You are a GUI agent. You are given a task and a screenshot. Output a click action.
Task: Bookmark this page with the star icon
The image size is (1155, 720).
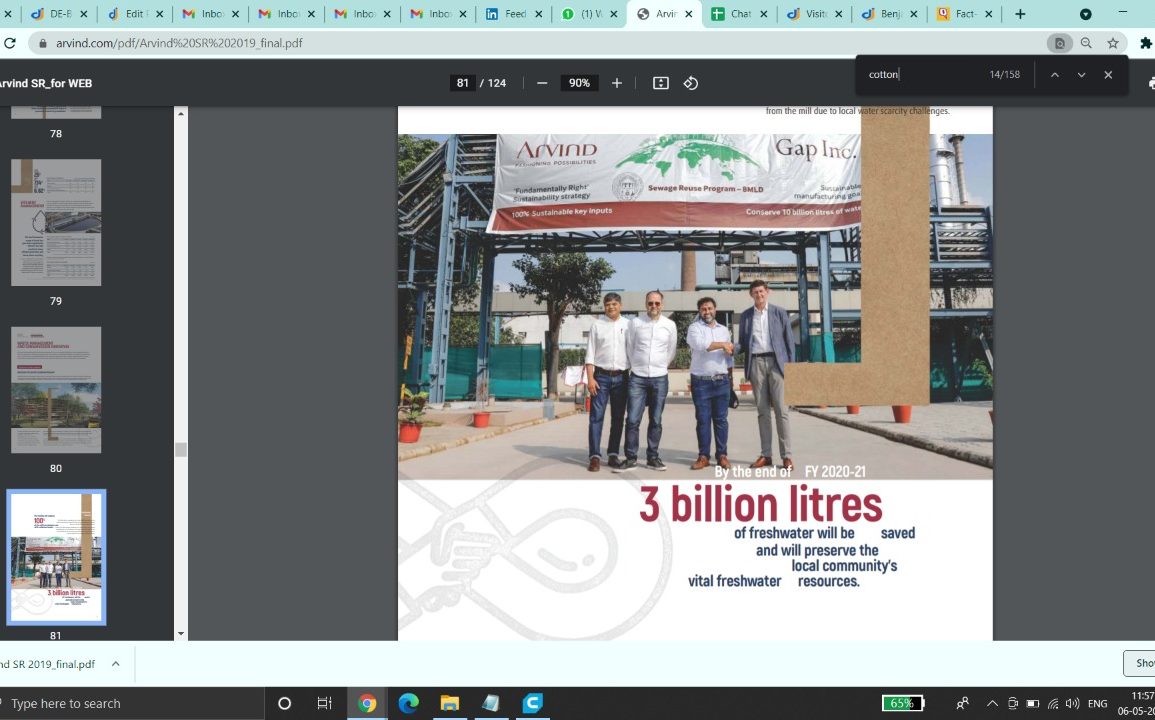1113,43
